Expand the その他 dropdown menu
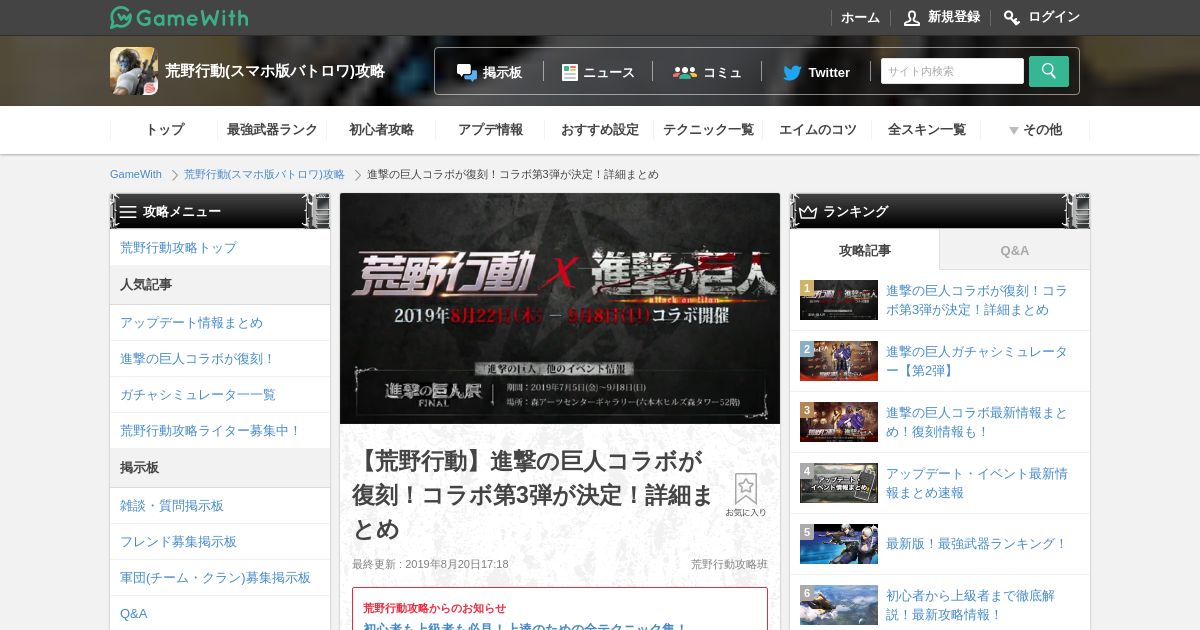Screen dimensions: 1200x630 (x=1035, y=130)
